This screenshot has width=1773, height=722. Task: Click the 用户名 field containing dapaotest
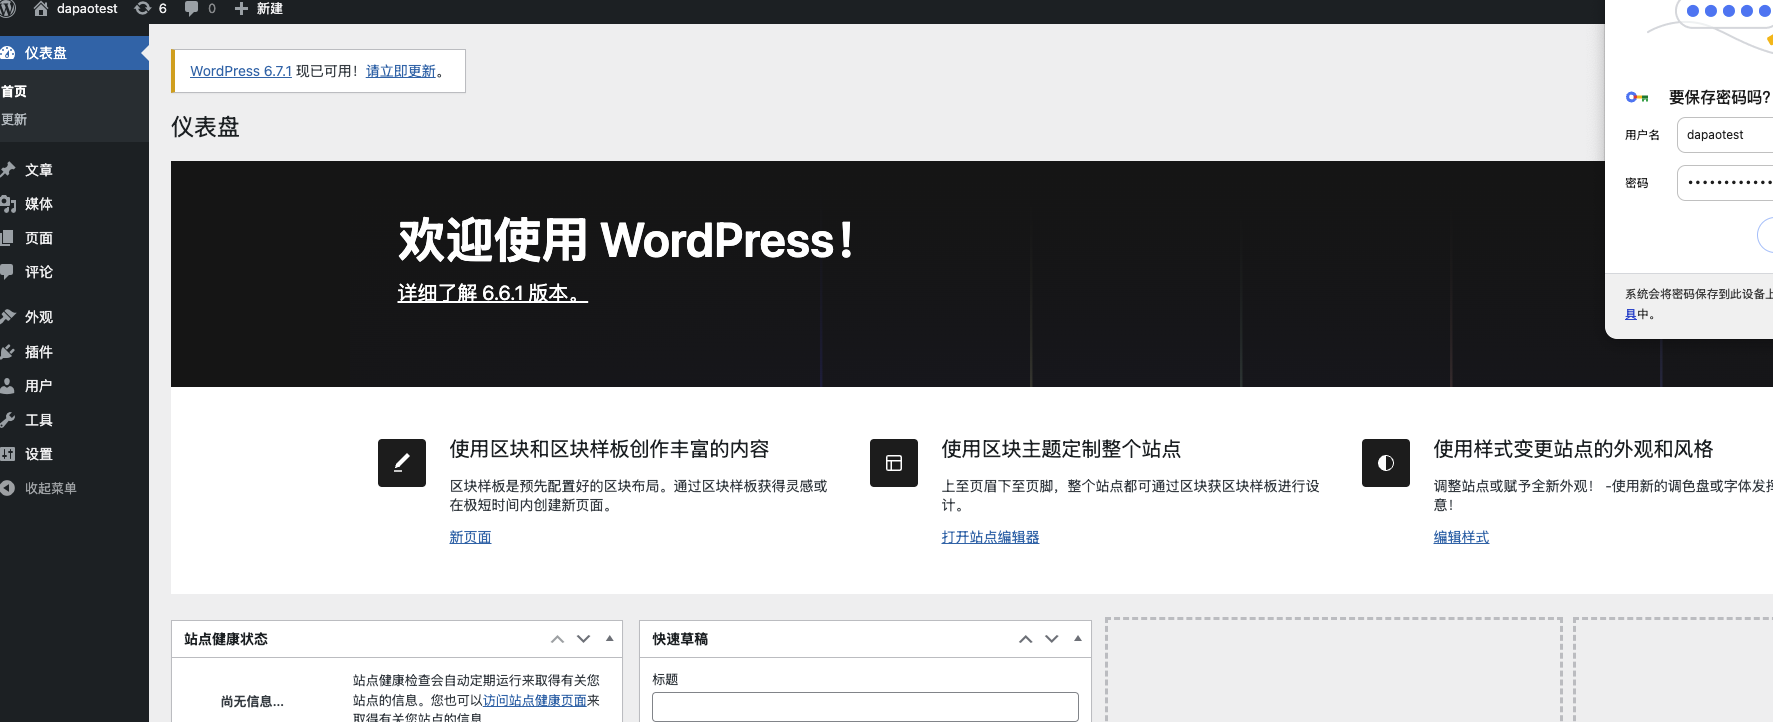click(x=1725, y=135)
